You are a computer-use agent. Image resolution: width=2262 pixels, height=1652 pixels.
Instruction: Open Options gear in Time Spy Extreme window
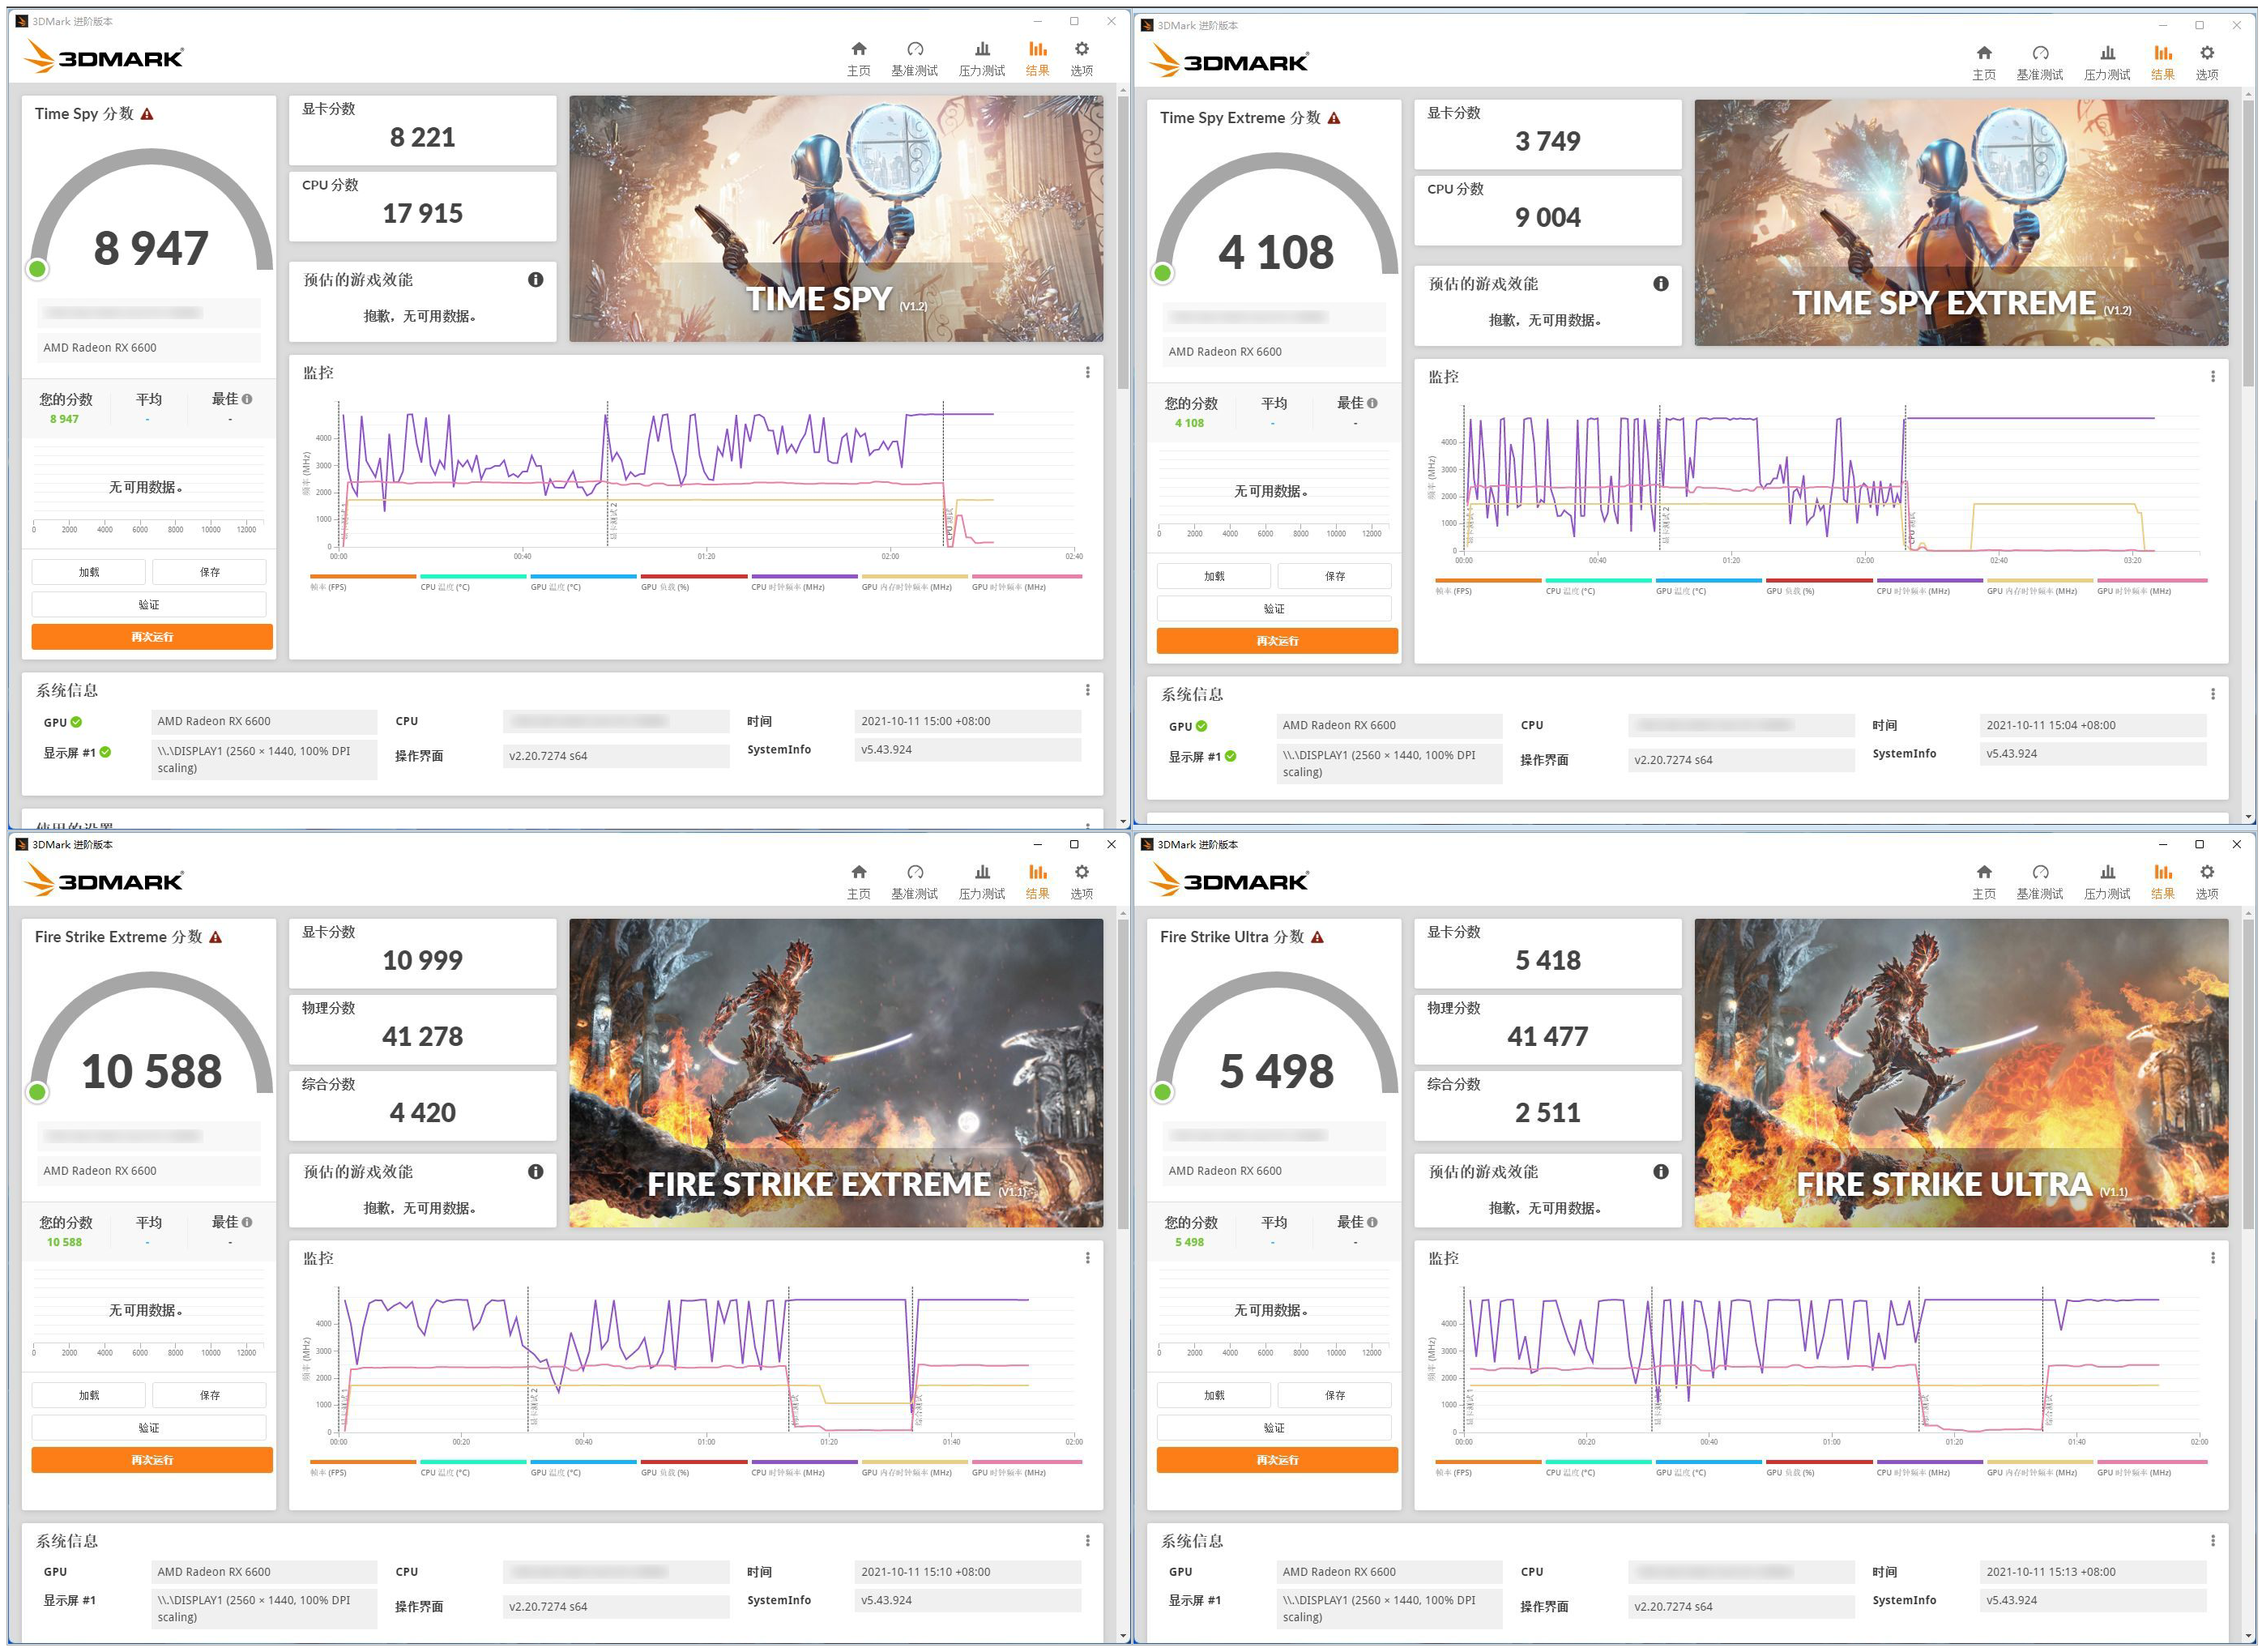[x=2206, y=62]
